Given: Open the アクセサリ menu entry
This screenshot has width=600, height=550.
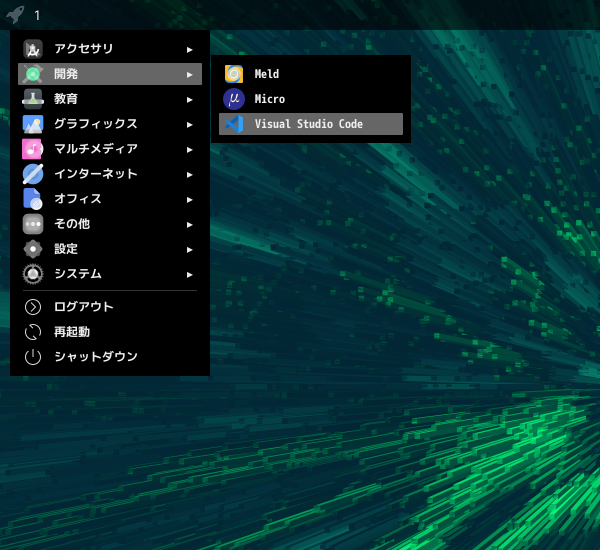Looking at the screenshot, I should (x=110, y=49).
